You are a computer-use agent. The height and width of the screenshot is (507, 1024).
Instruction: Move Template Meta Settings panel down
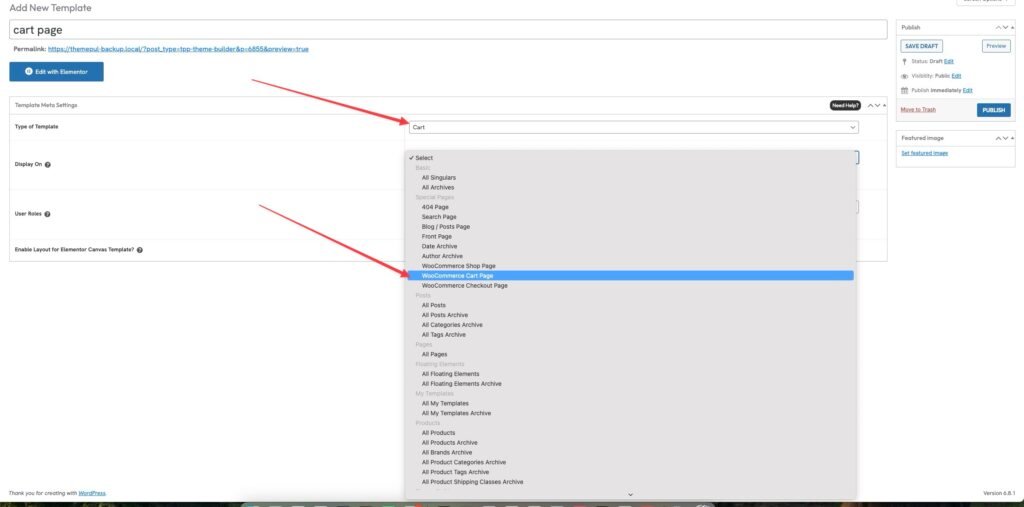pyautogui.click(x=878, y=105)
